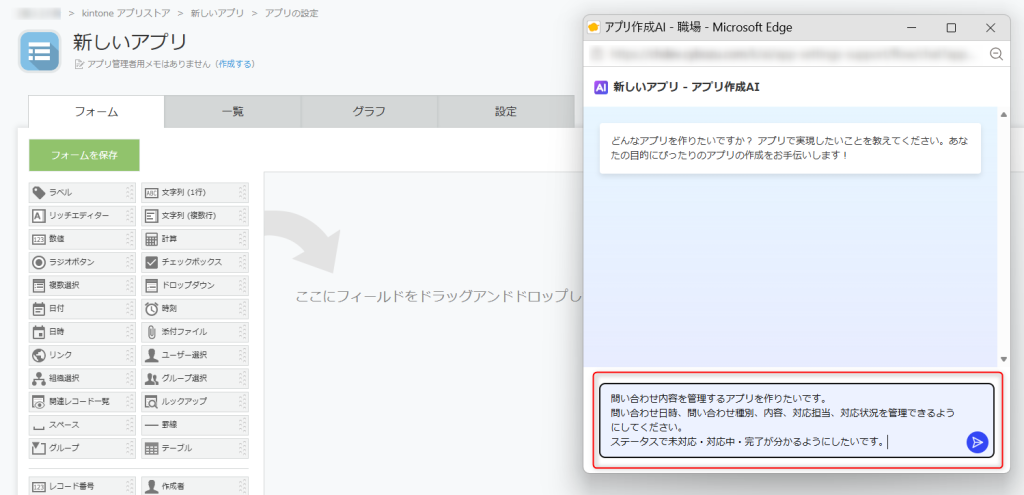Screen dimensions: 1024x495
Task: Open the グラフ tab
Action: [369, 112]
